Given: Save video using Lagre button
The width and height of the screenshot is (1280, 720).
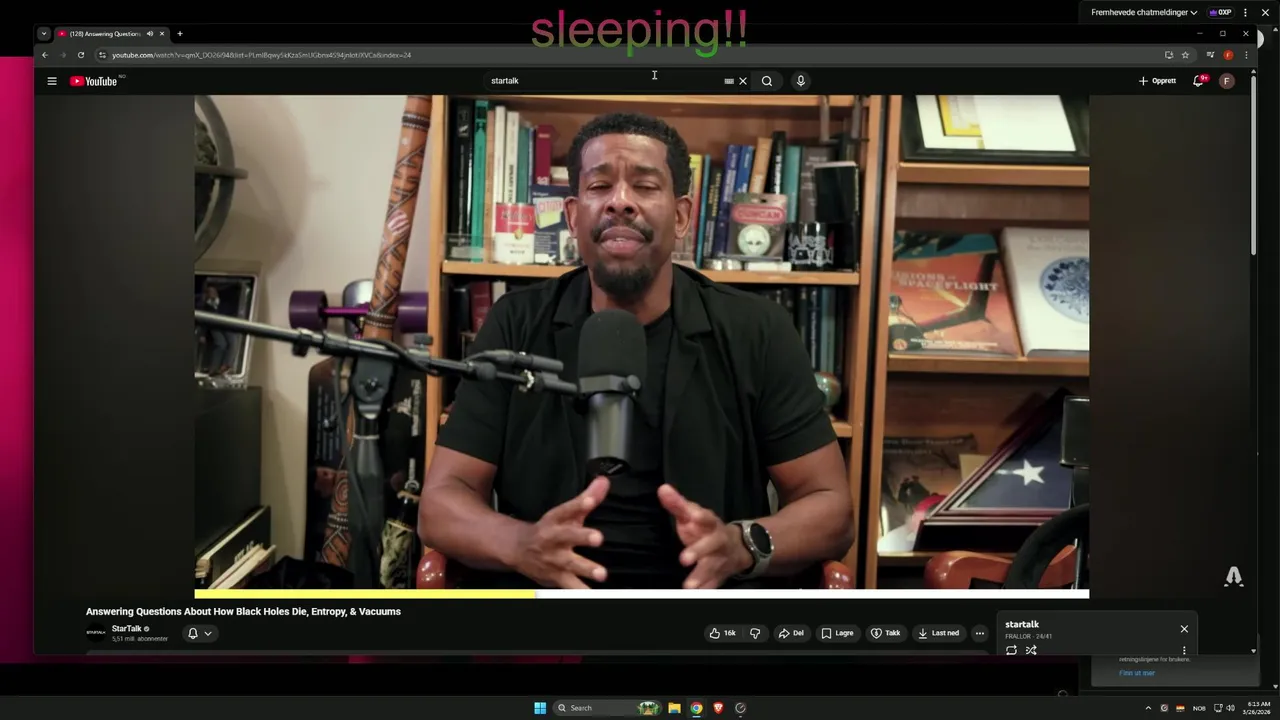Looking at the screenshot, I should pyautogui.click(x=837, y=633).
